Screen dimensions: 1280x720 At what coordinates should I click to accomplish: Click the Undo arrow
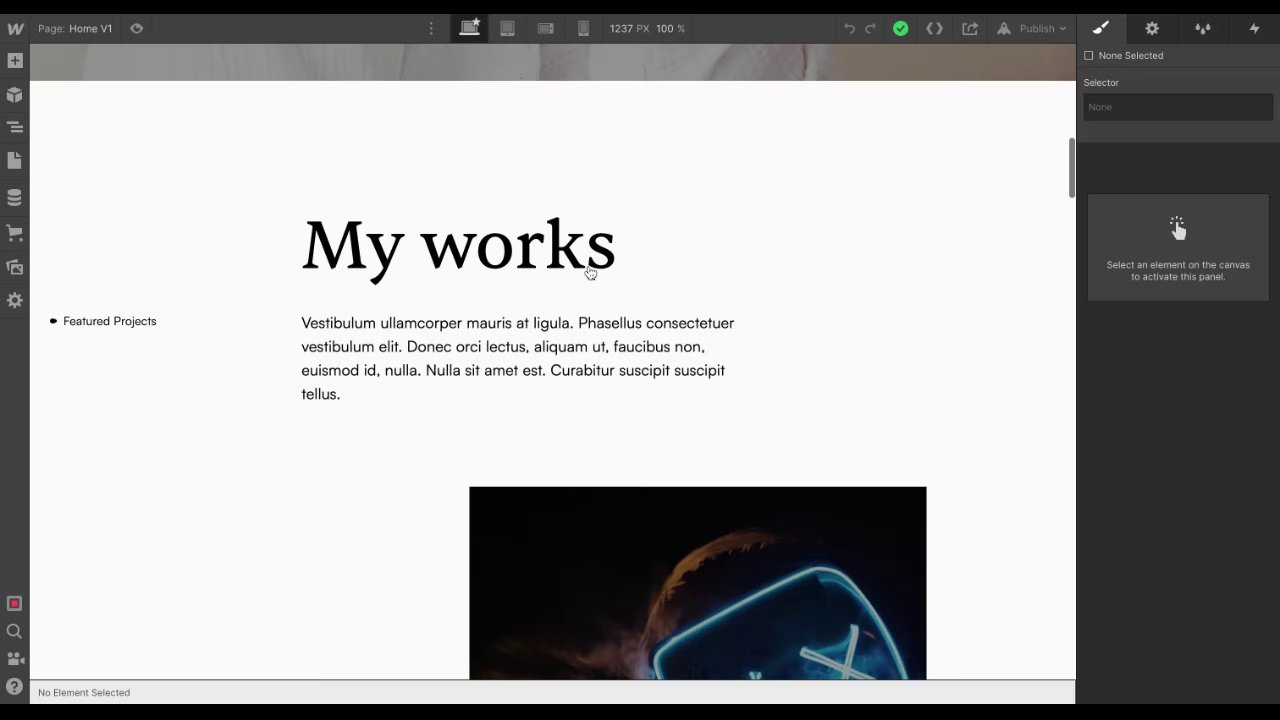pos(849,28)
